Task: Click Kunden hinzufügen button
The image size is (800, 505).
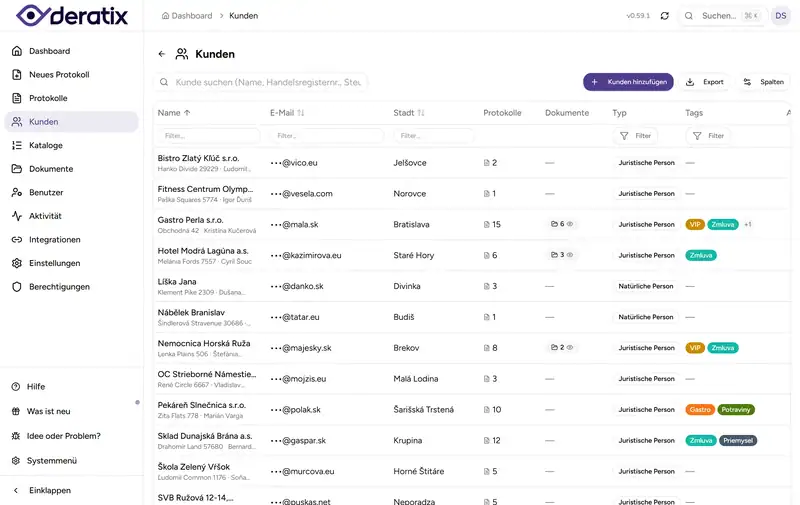Action: coord(628,82)
